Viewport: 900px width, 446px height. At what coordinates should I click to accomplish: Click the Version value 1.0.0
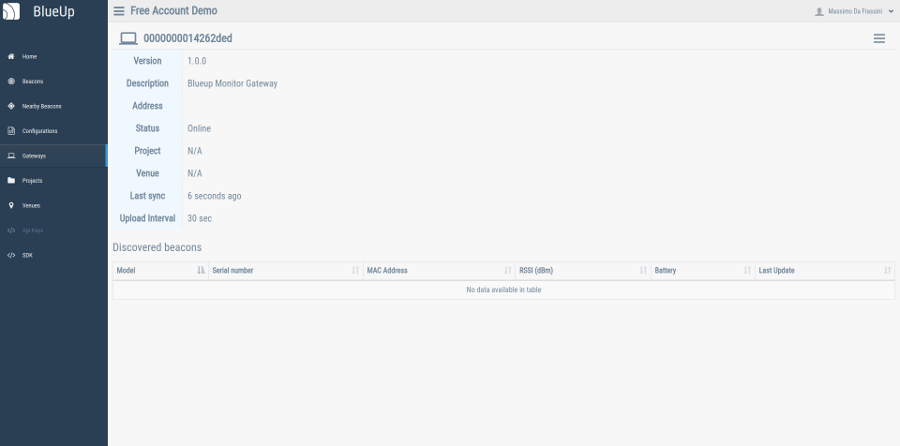coord(197,61)
